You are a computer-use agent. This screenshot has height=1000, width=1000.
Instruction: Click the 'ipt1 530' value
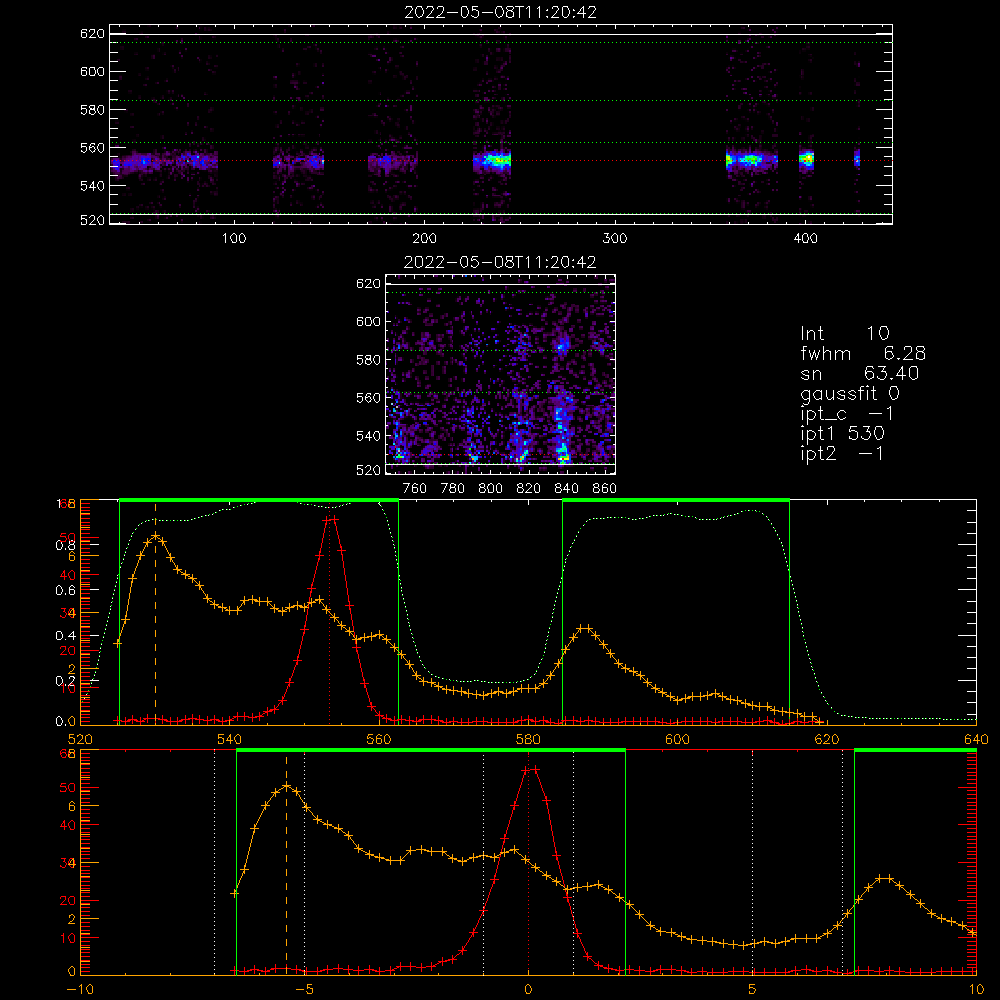pyautogui.click(x=842, y=434)
